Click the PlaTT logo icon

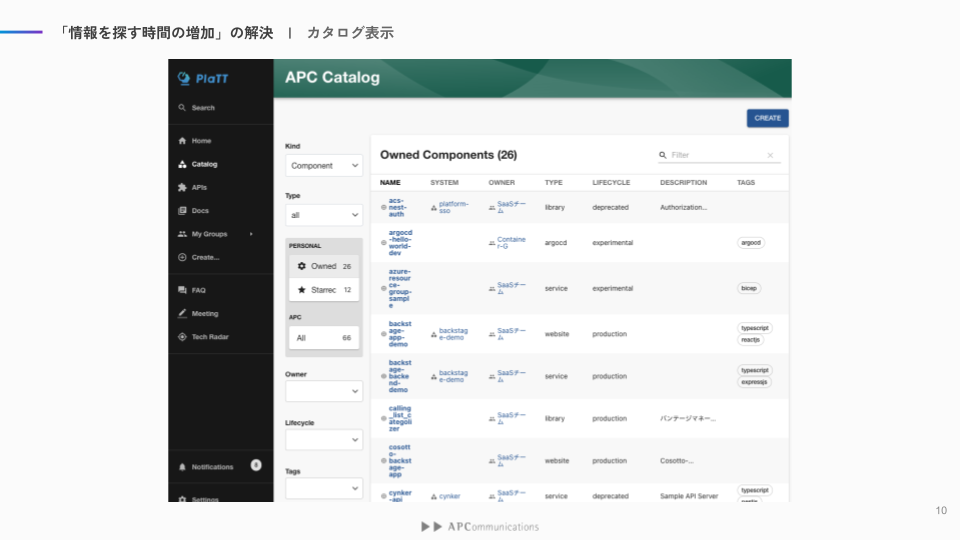(184, 78)
